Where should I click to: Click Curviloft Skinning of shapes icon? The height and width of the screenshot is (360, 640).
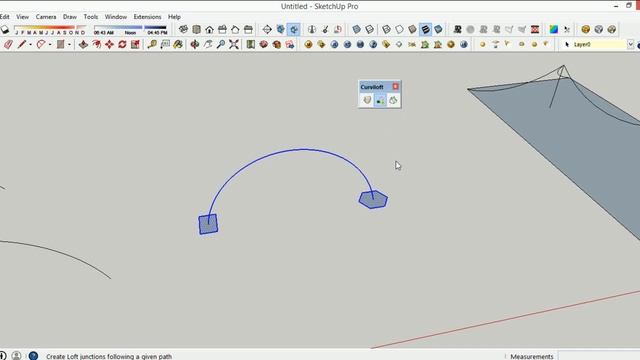pos(393,100)
